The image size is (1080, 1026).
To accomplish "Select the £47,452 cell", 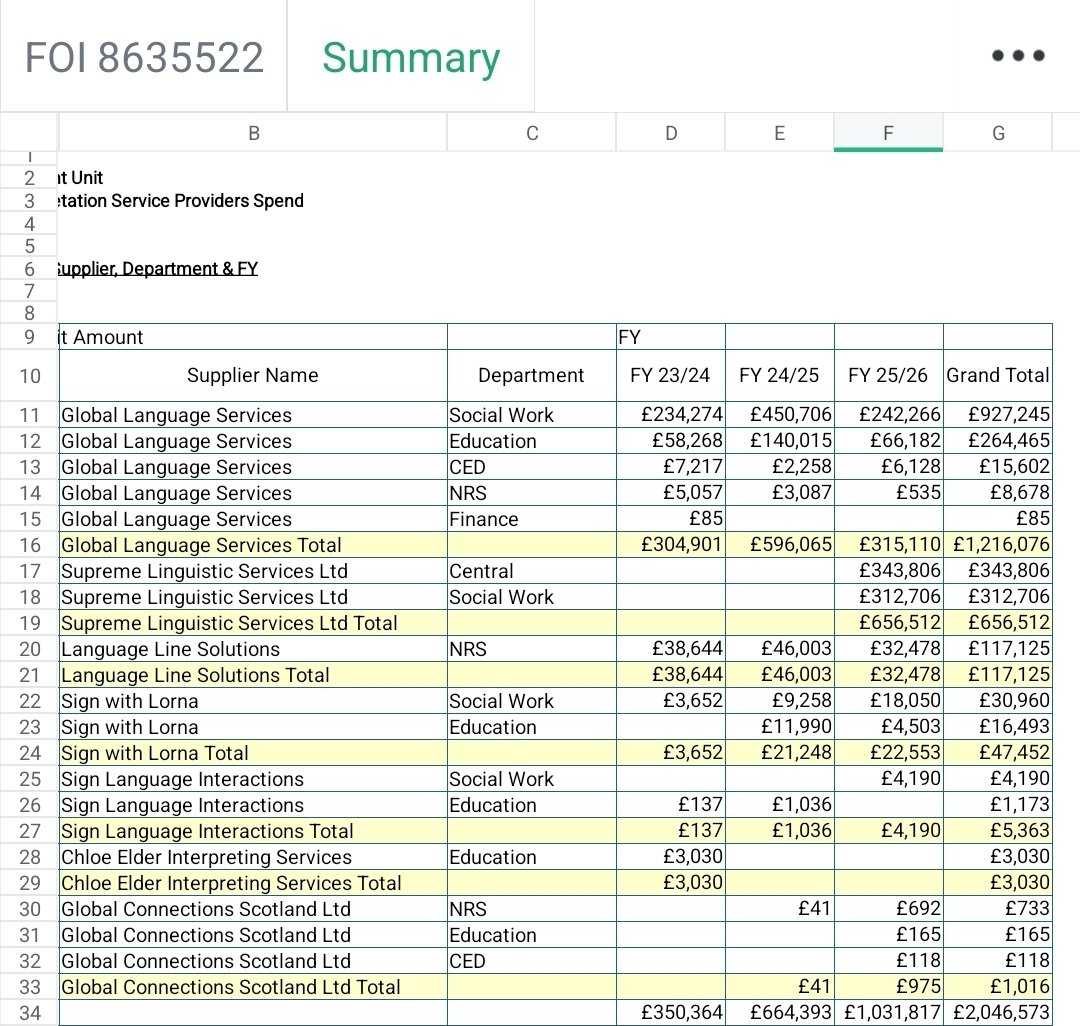I will [998, 753].
